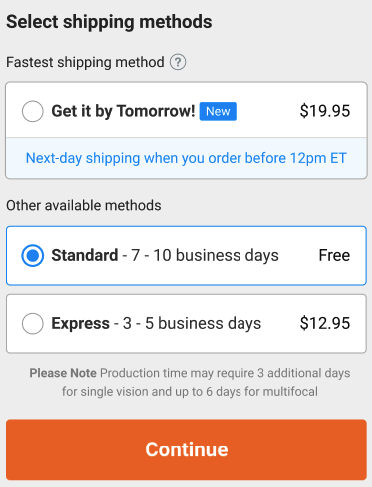Click the Express 3 - 5 business days label
Screen dimensions: 372x487
[x=156, y=323]
